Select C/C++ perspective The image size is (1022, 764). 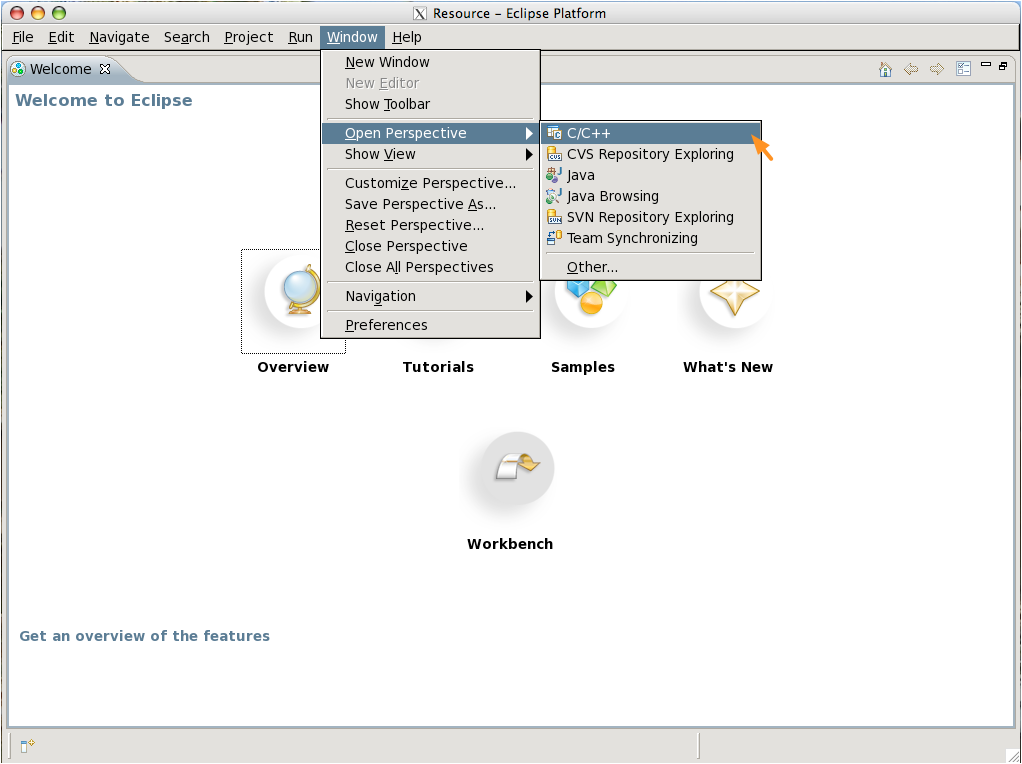coord(651,134)
